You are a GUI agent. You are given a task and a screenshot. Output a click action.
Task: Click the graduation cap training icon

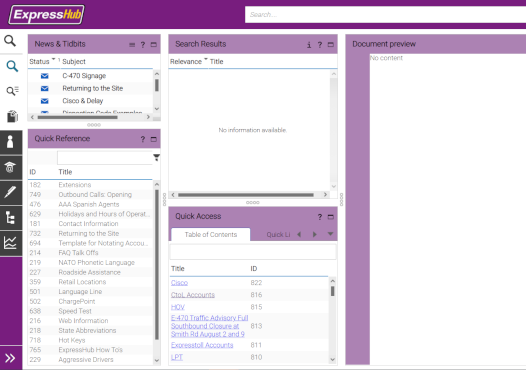[11, 167]
